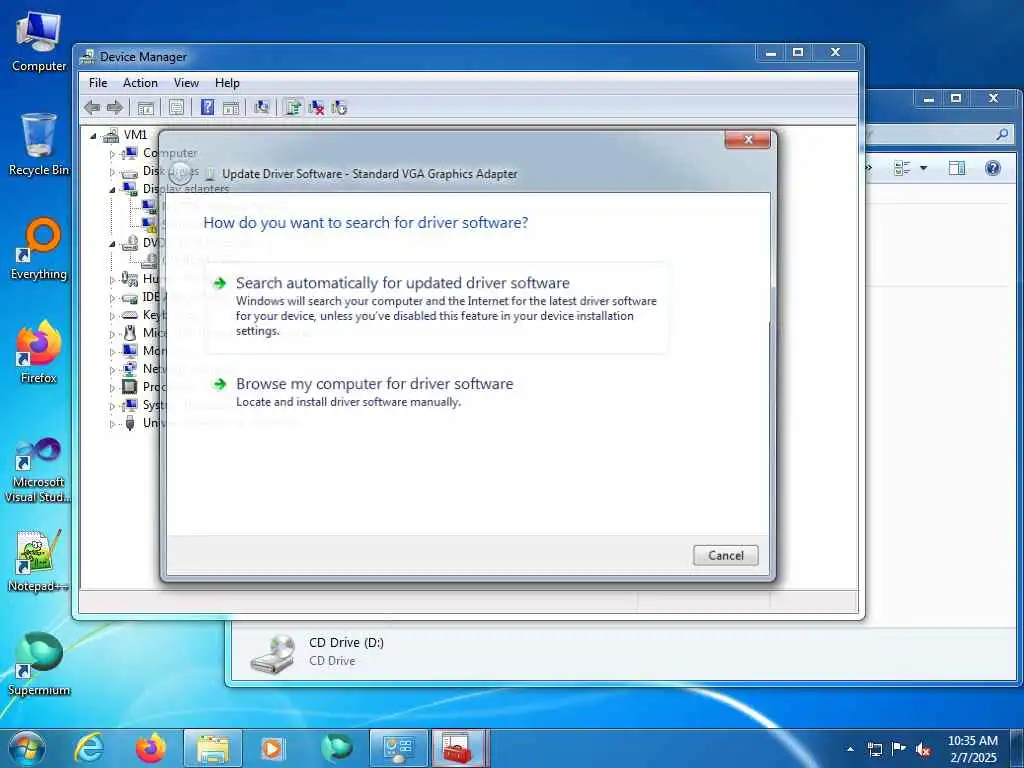Select the Supermium desktop shortcut
The width and height of the screenshot is (1024, 768).
[39, 664]
